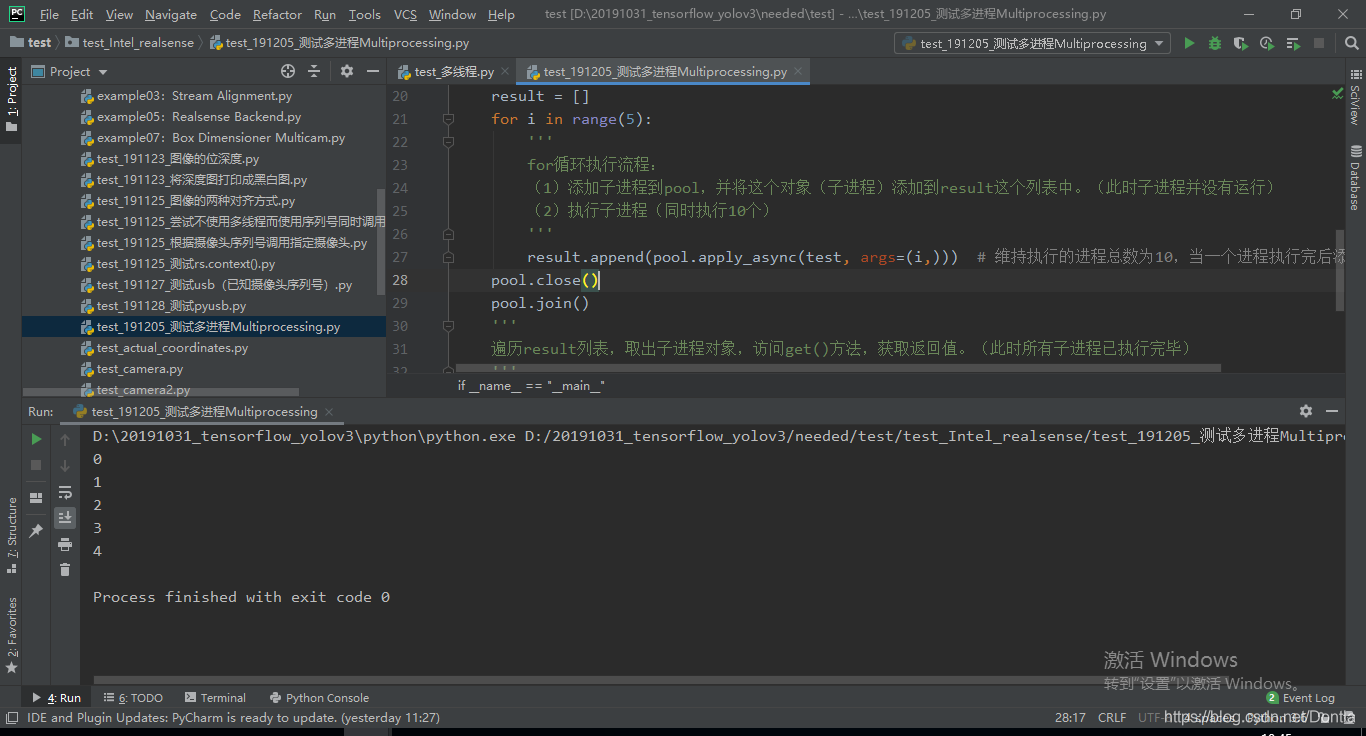Open the Terminal tool window
Viewport: 1366px width, 736px height.
(214, 698)
